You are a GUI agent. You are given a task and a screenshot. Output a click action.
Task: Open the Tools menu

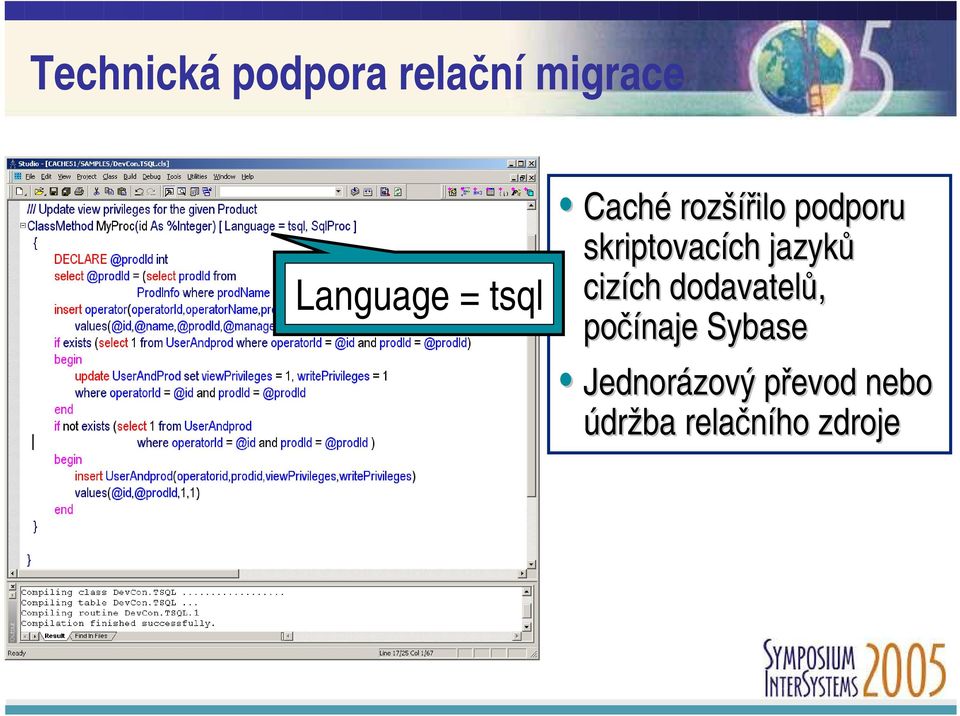coord(174,176)
